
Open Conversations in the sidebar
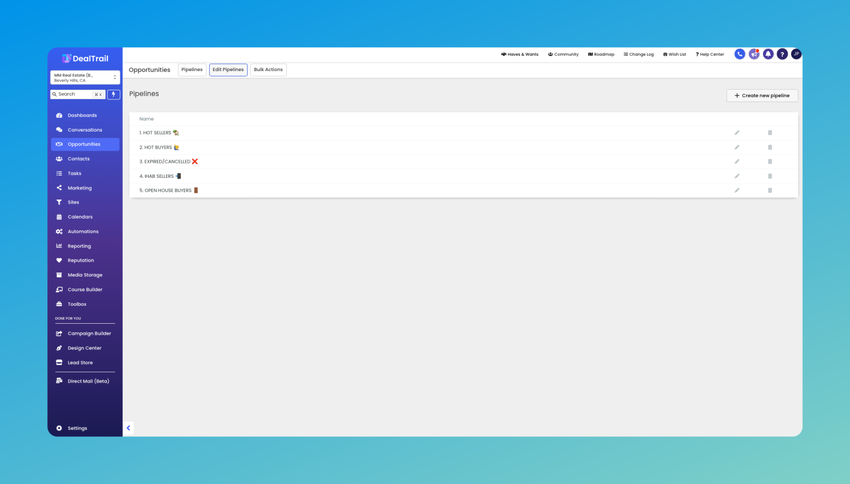[x=85, y=130]
